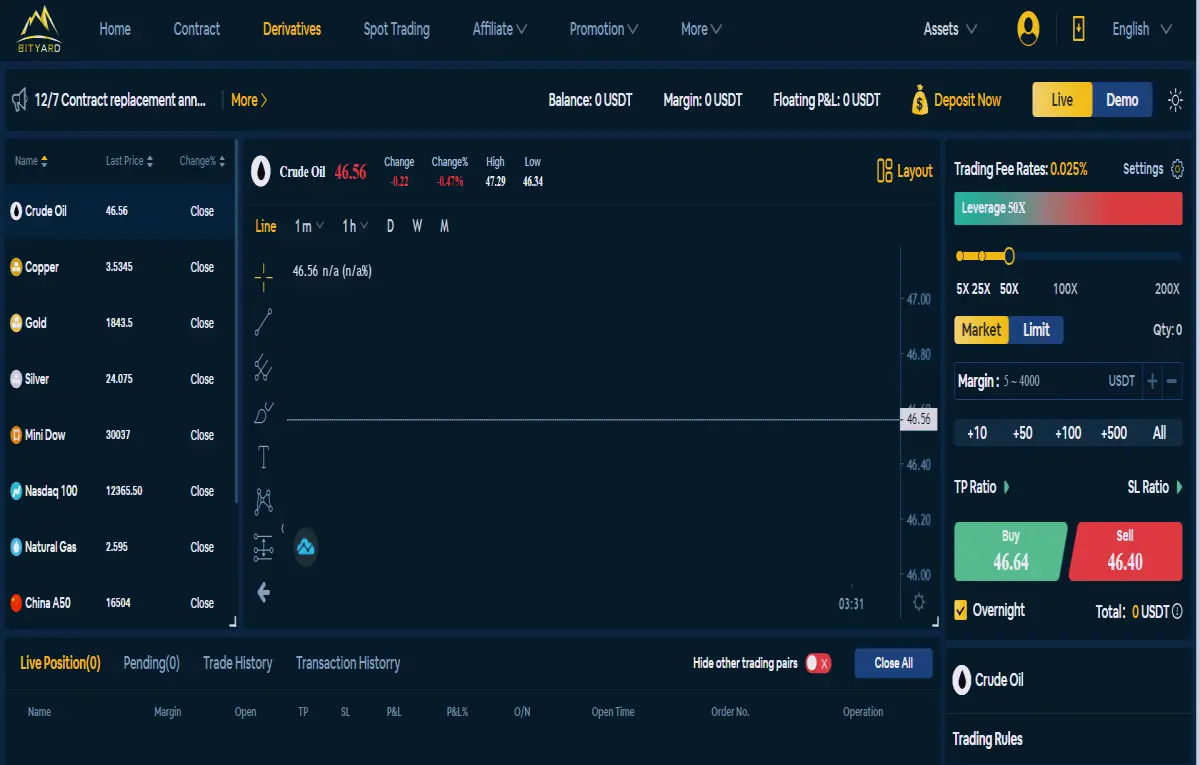Toggle Hide other trading pairs switch
The image size is (1200, 765).
point(818,663)
